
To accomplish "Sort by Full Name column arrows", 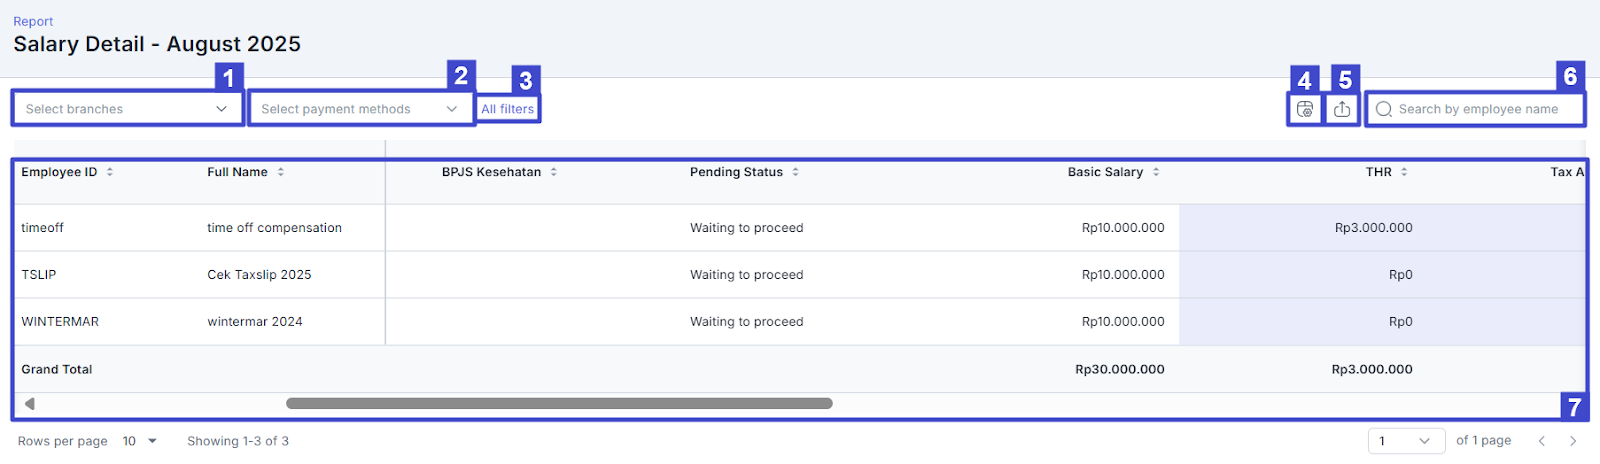I will coord(281,172).
